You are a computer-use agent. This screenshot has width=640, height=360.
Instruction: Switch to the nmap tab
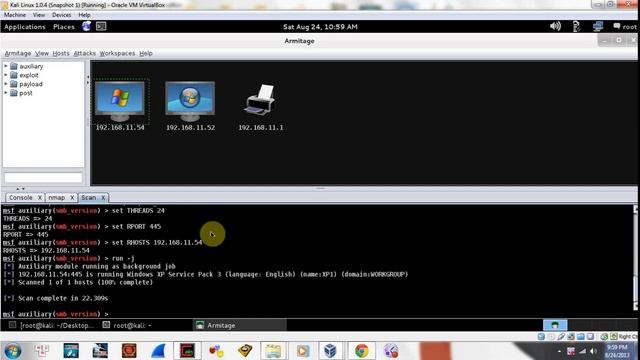57,198
